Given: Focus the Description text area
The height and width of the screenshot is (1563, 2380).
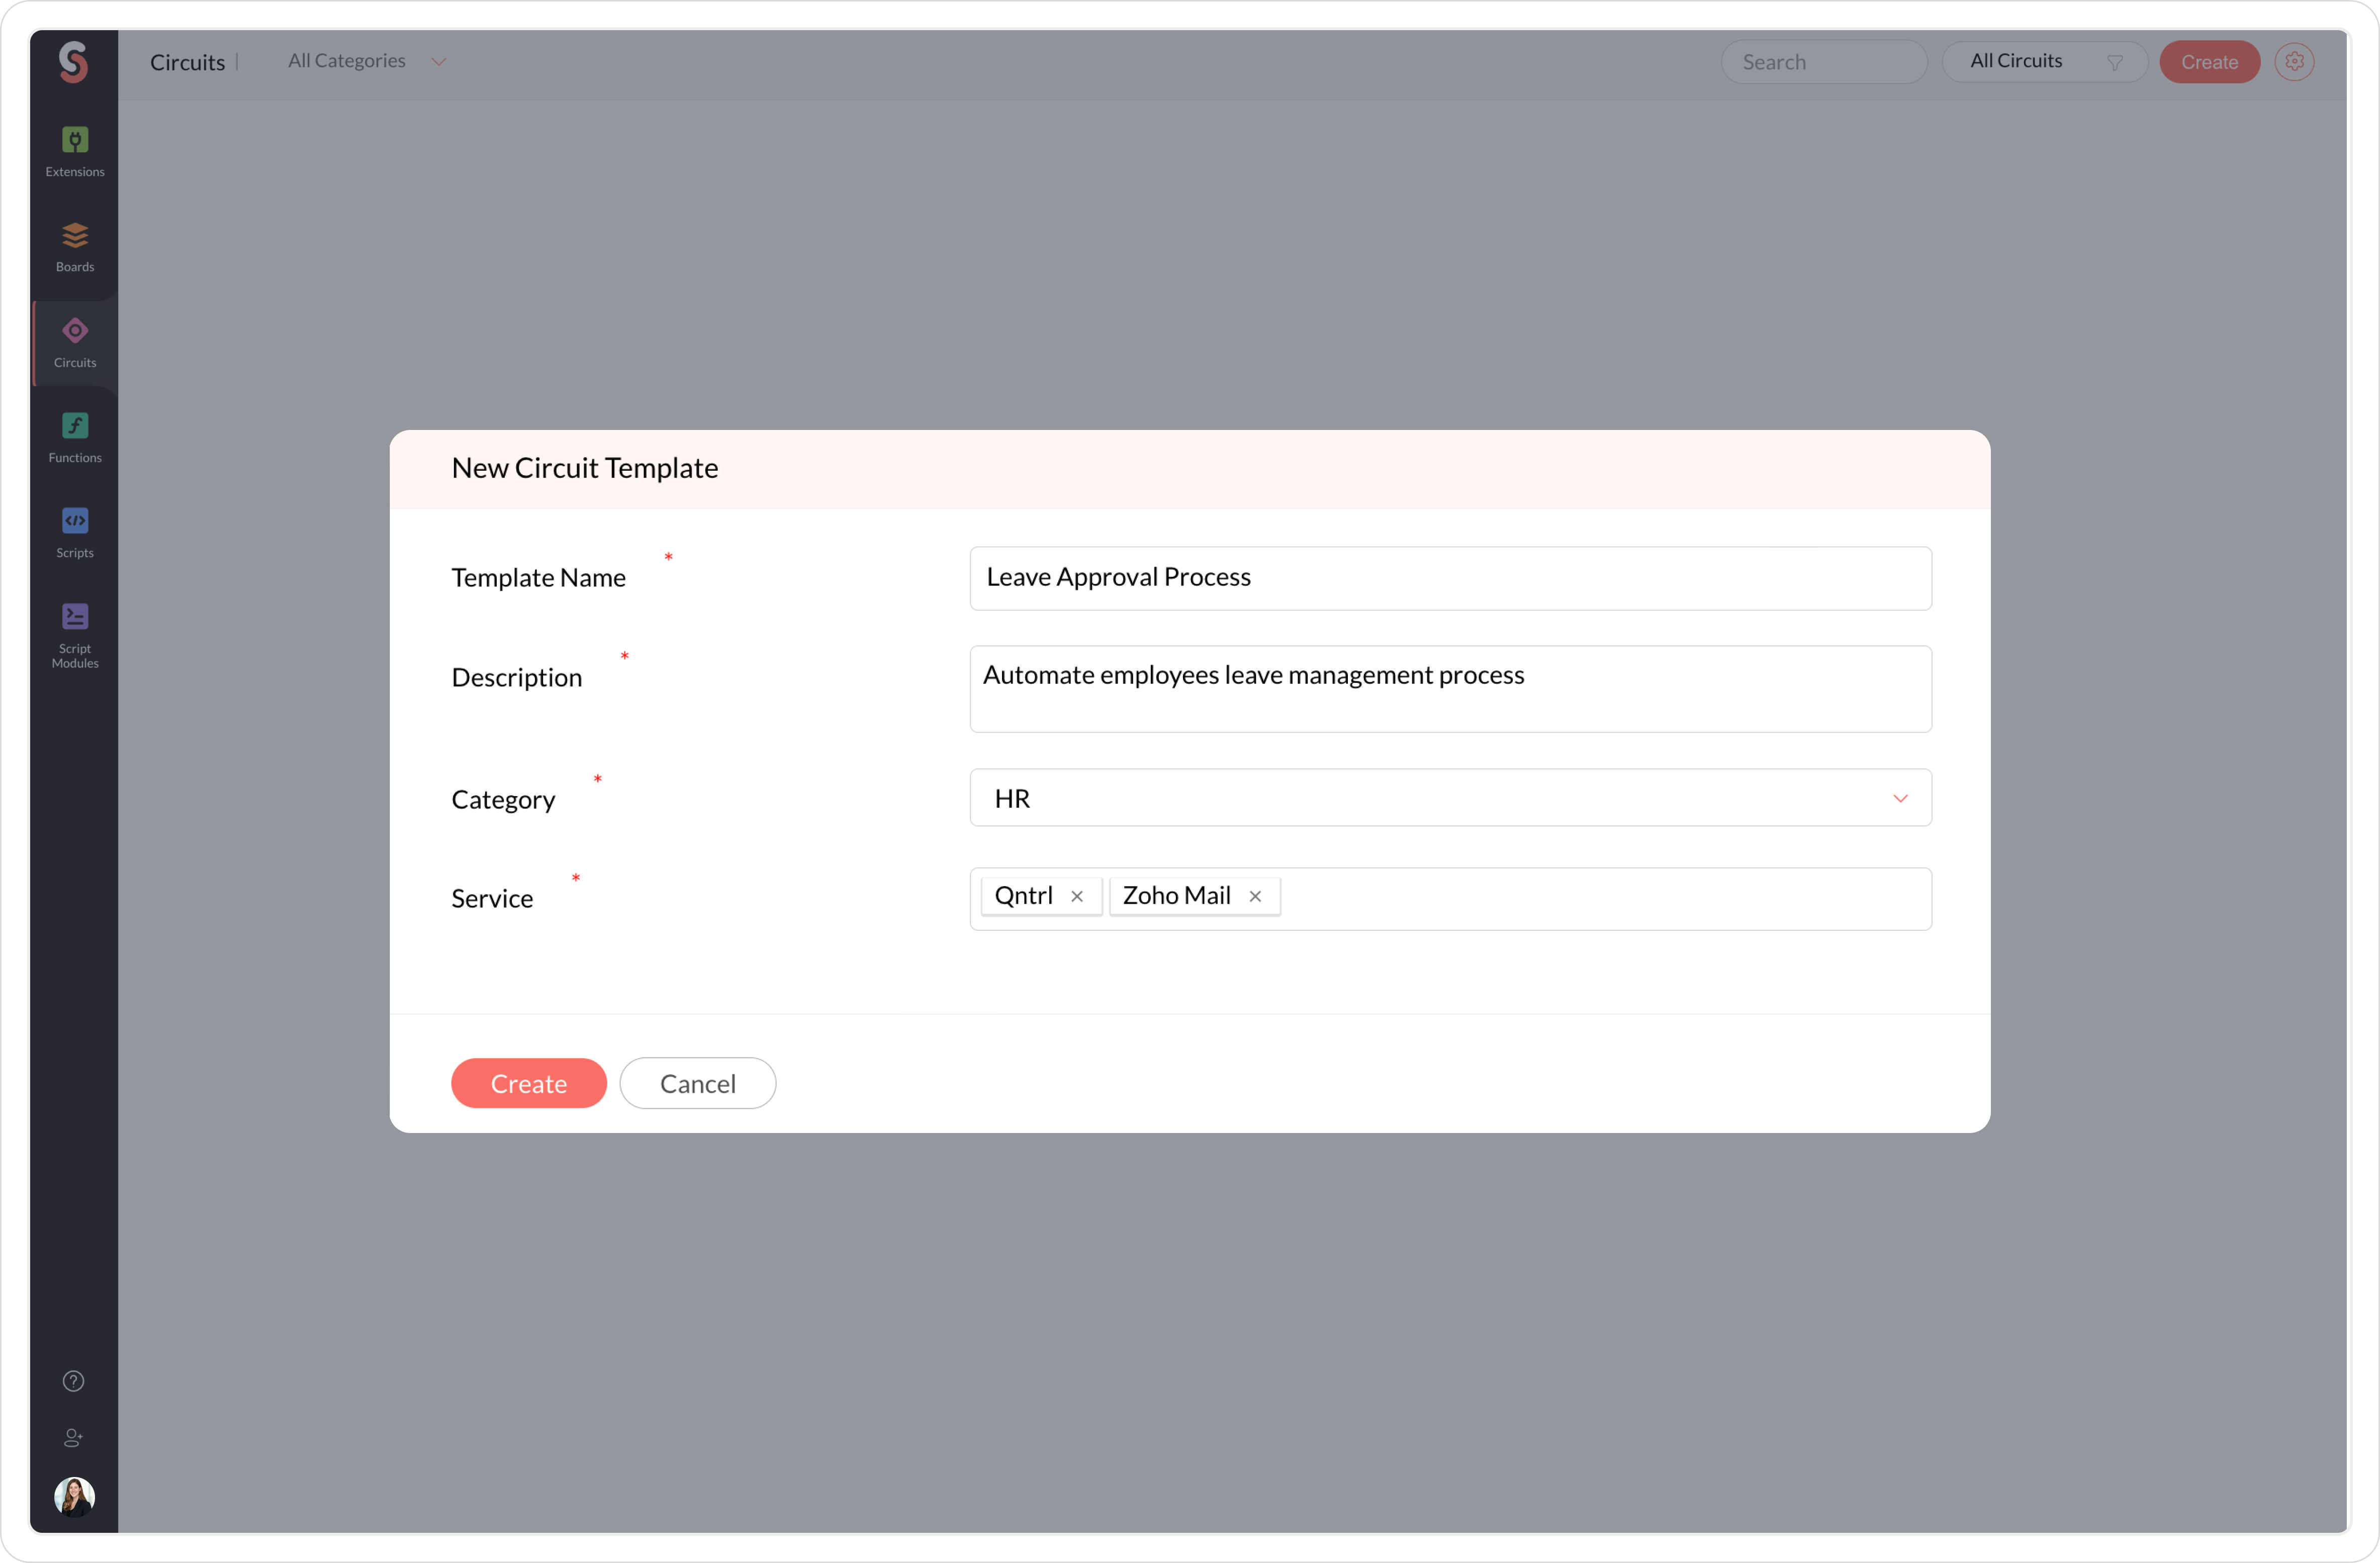Looking at the screenshot, I should tap(1450, 689).
